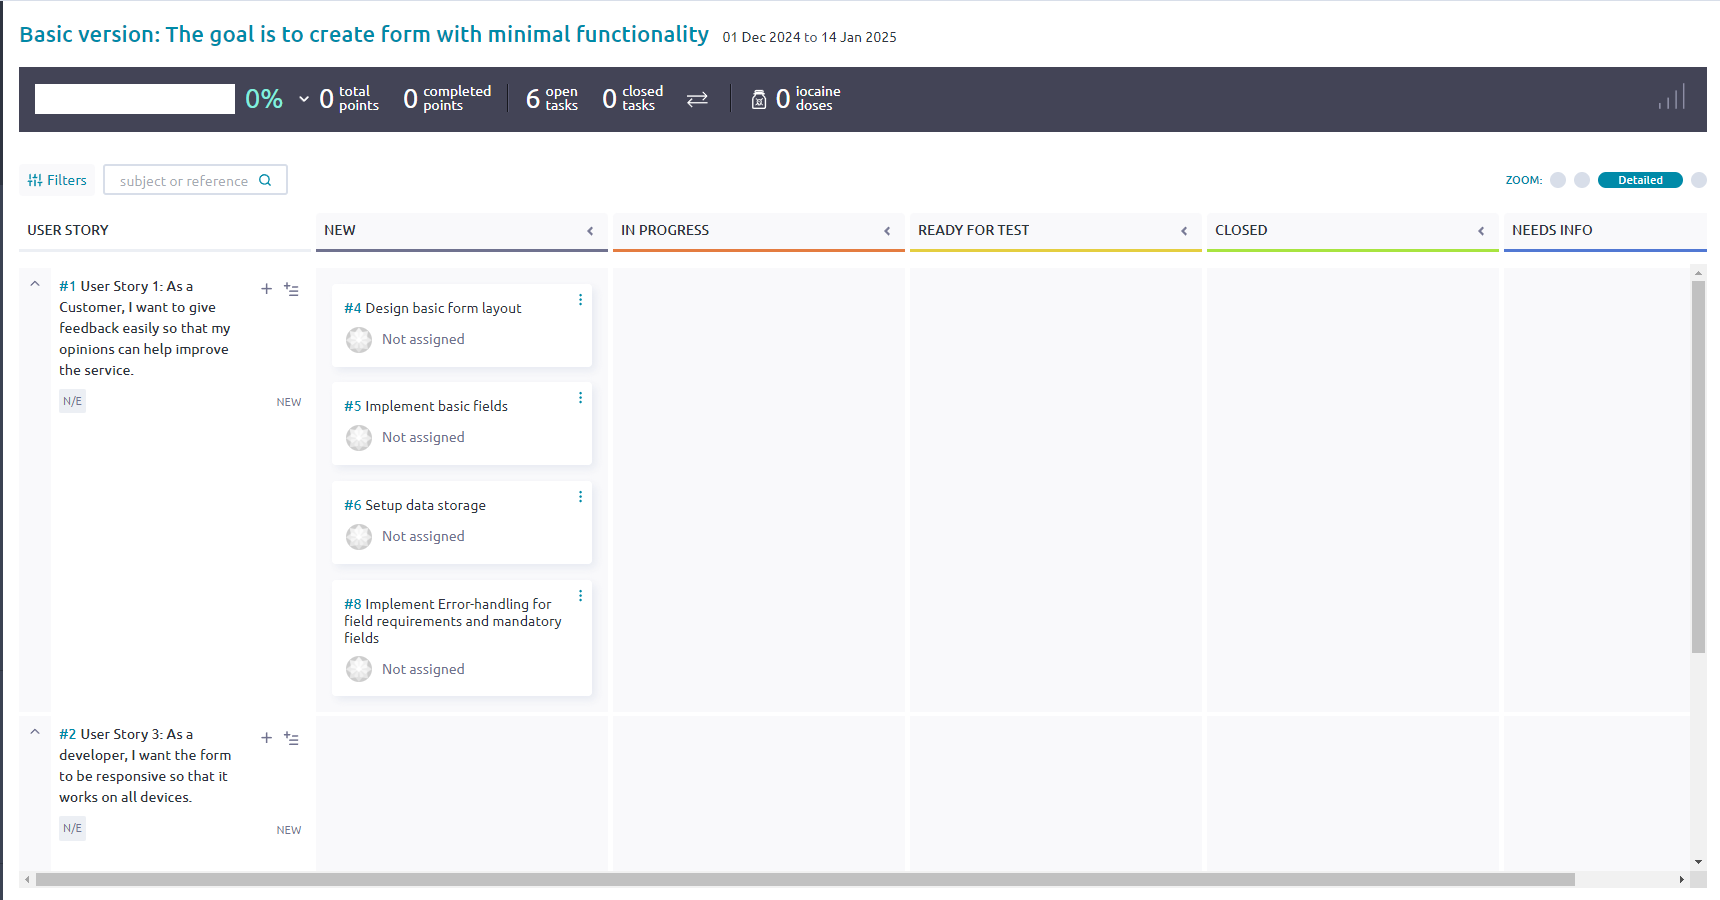
Task: Open the burndown graph bars icon
Action: 1672,98
